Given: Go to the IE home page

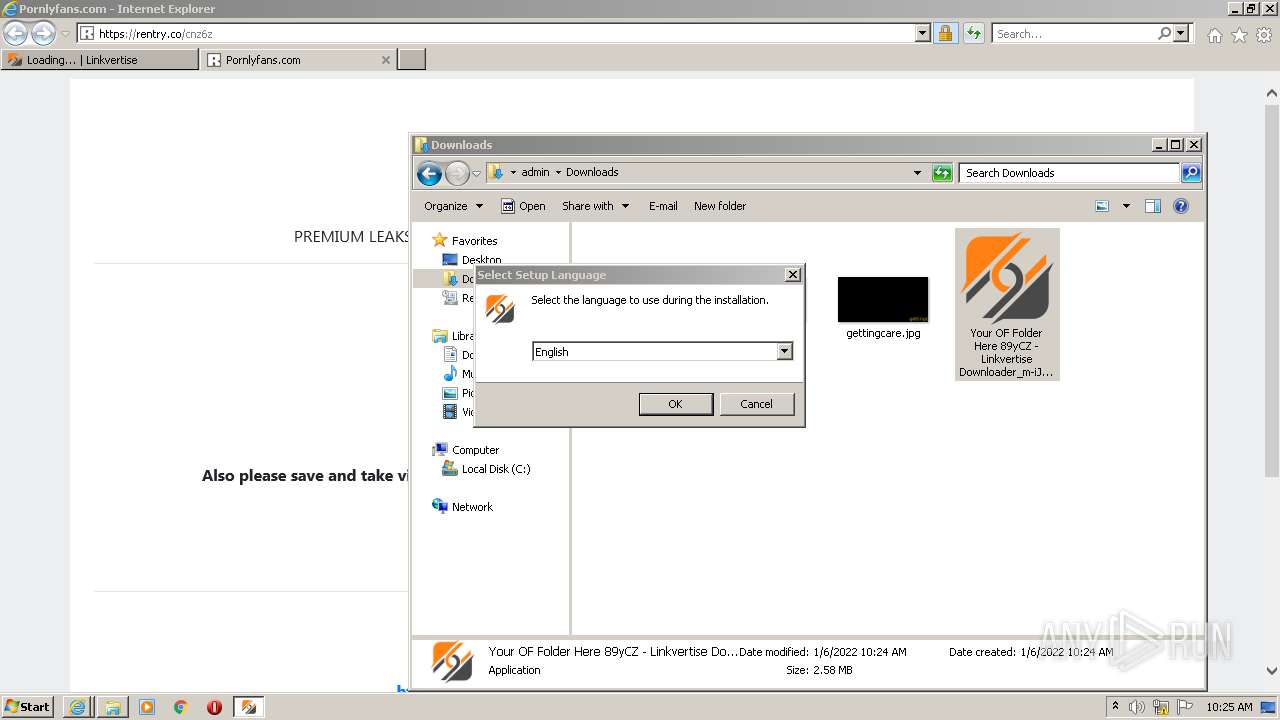Looking at the screenshot, I should pos(1214,35).
